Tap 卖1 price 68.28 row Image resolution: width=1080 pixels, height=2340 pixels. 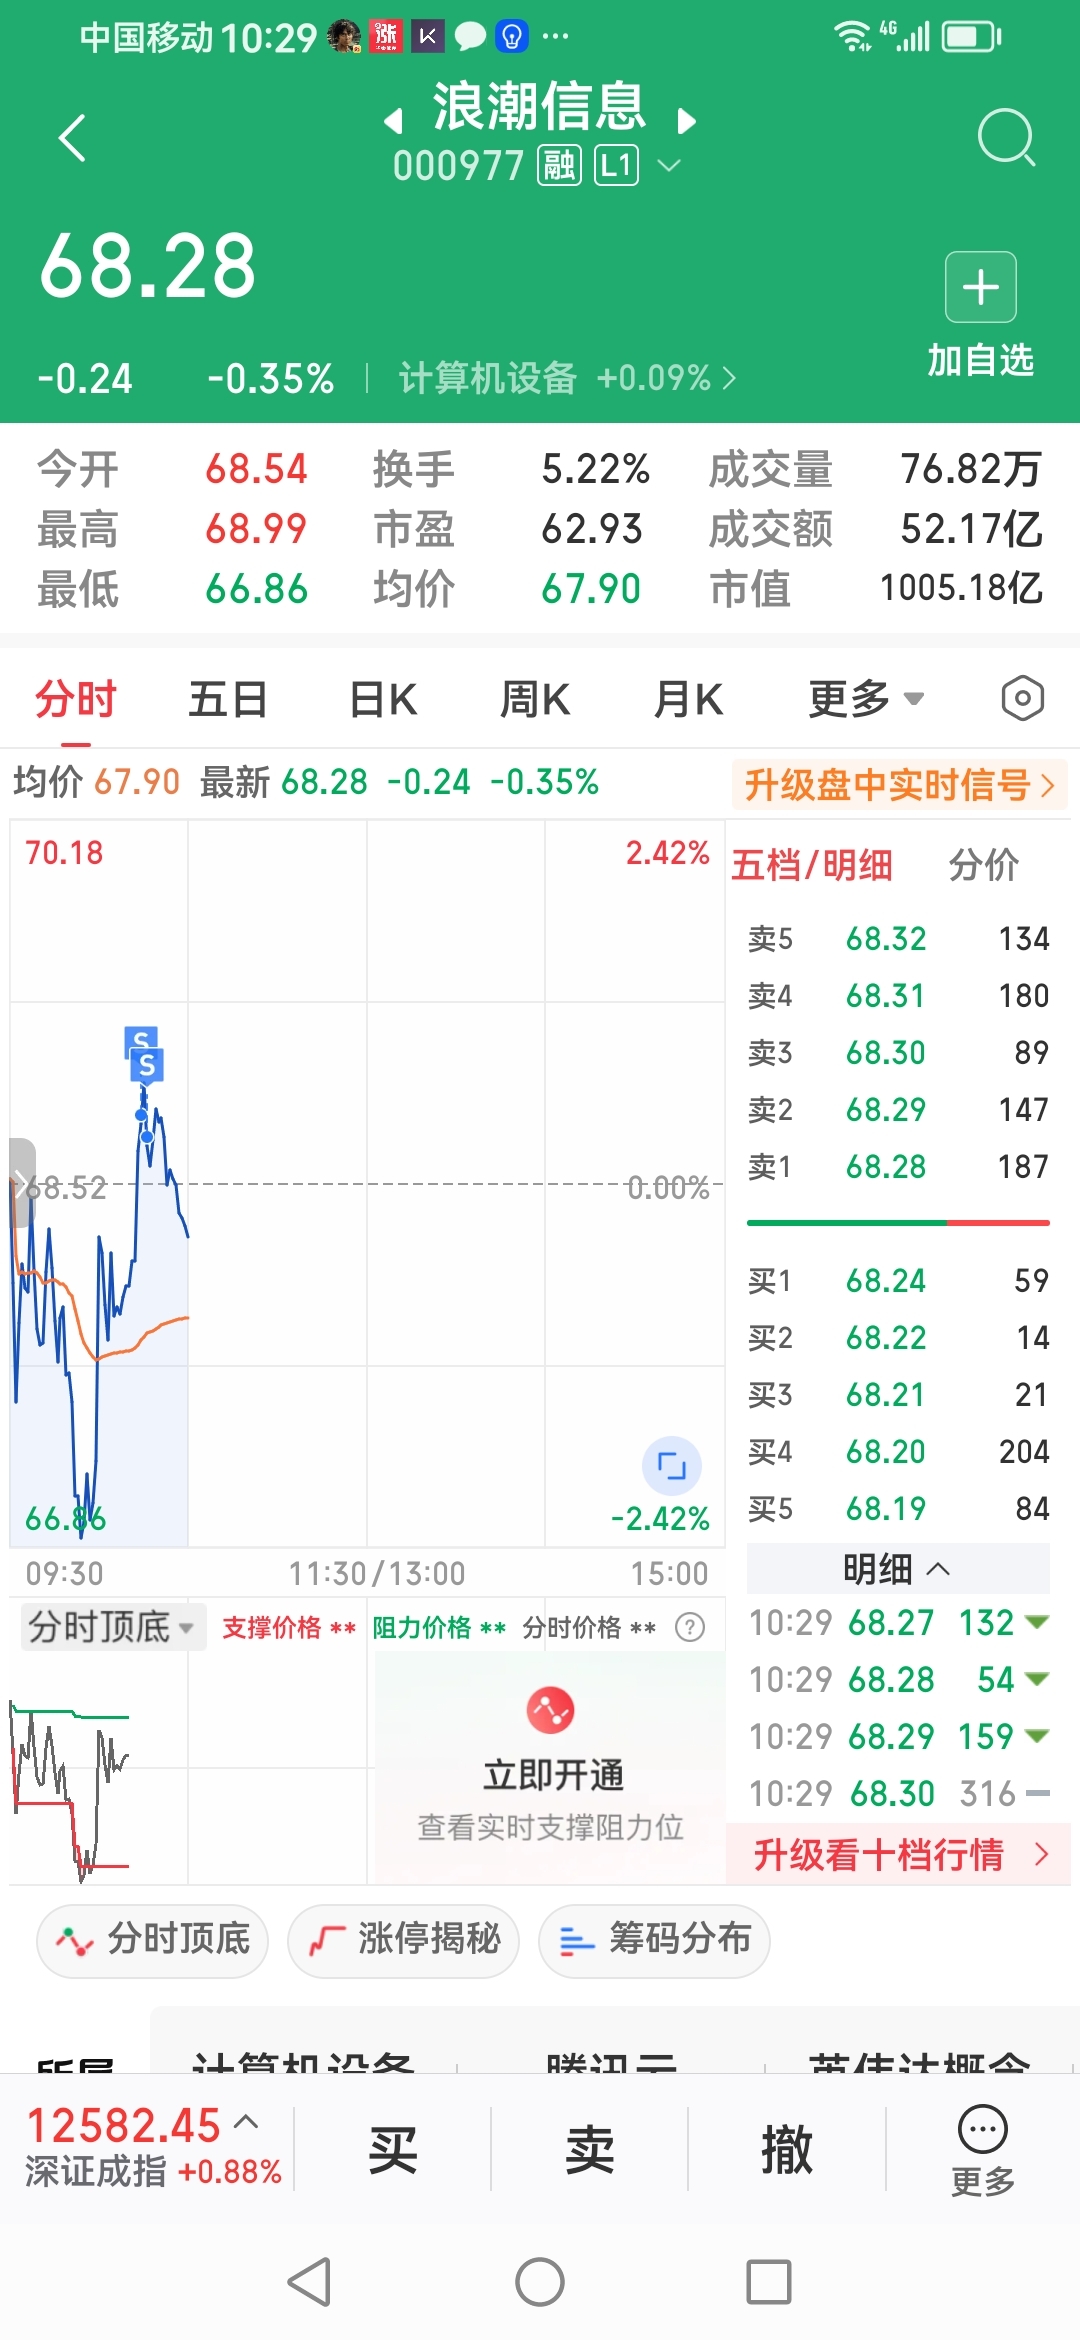898,1166
